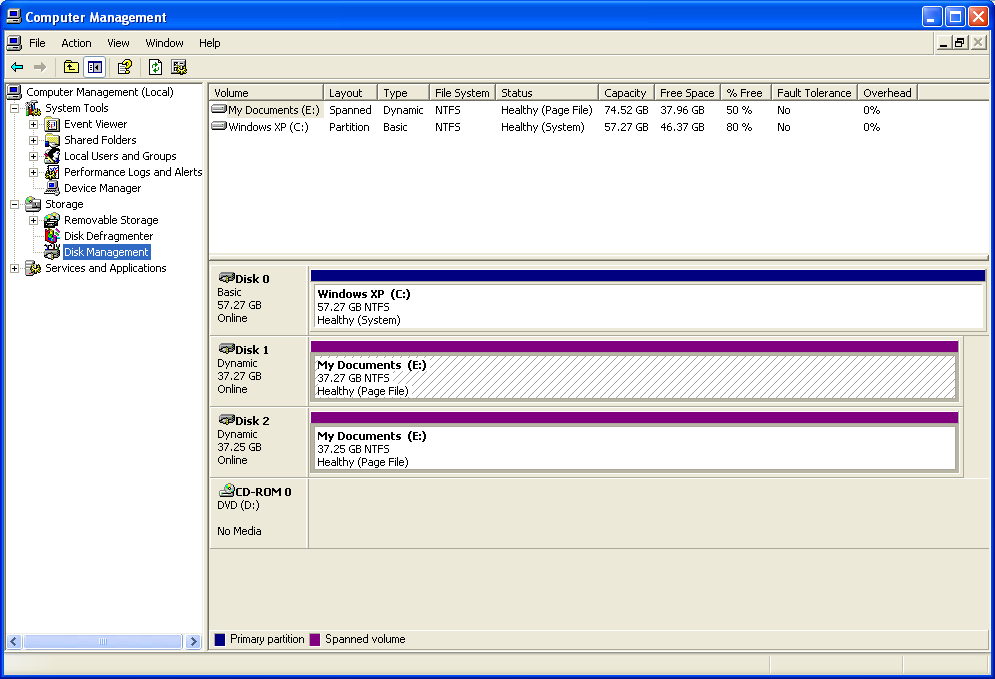This screenshot has width=995, height=679.
Task: Click the Help toolbar icon
Action: click(x=125, y=67)
